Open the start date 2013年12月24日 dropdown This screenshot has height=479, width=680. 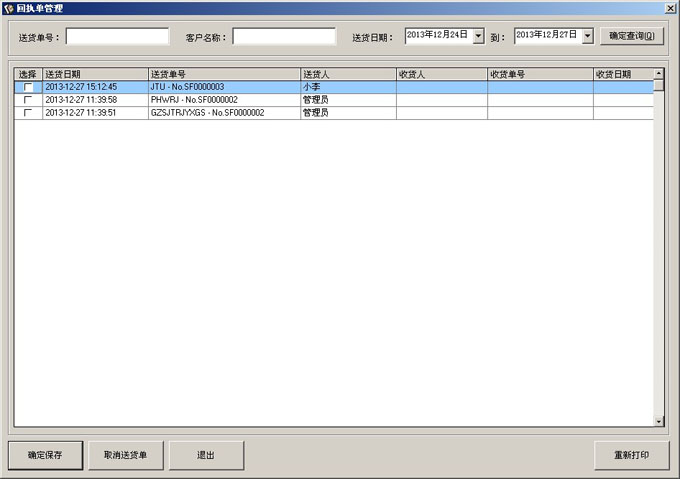(x=478, y=36)
